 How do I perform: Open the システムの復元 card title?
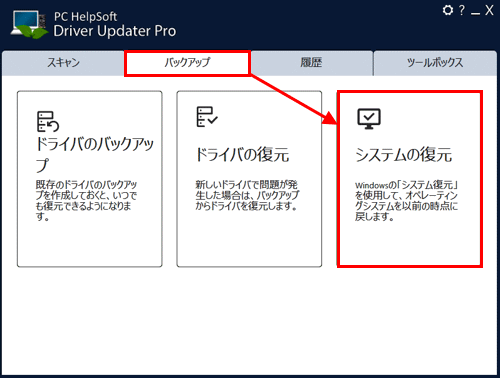point(404,155)
